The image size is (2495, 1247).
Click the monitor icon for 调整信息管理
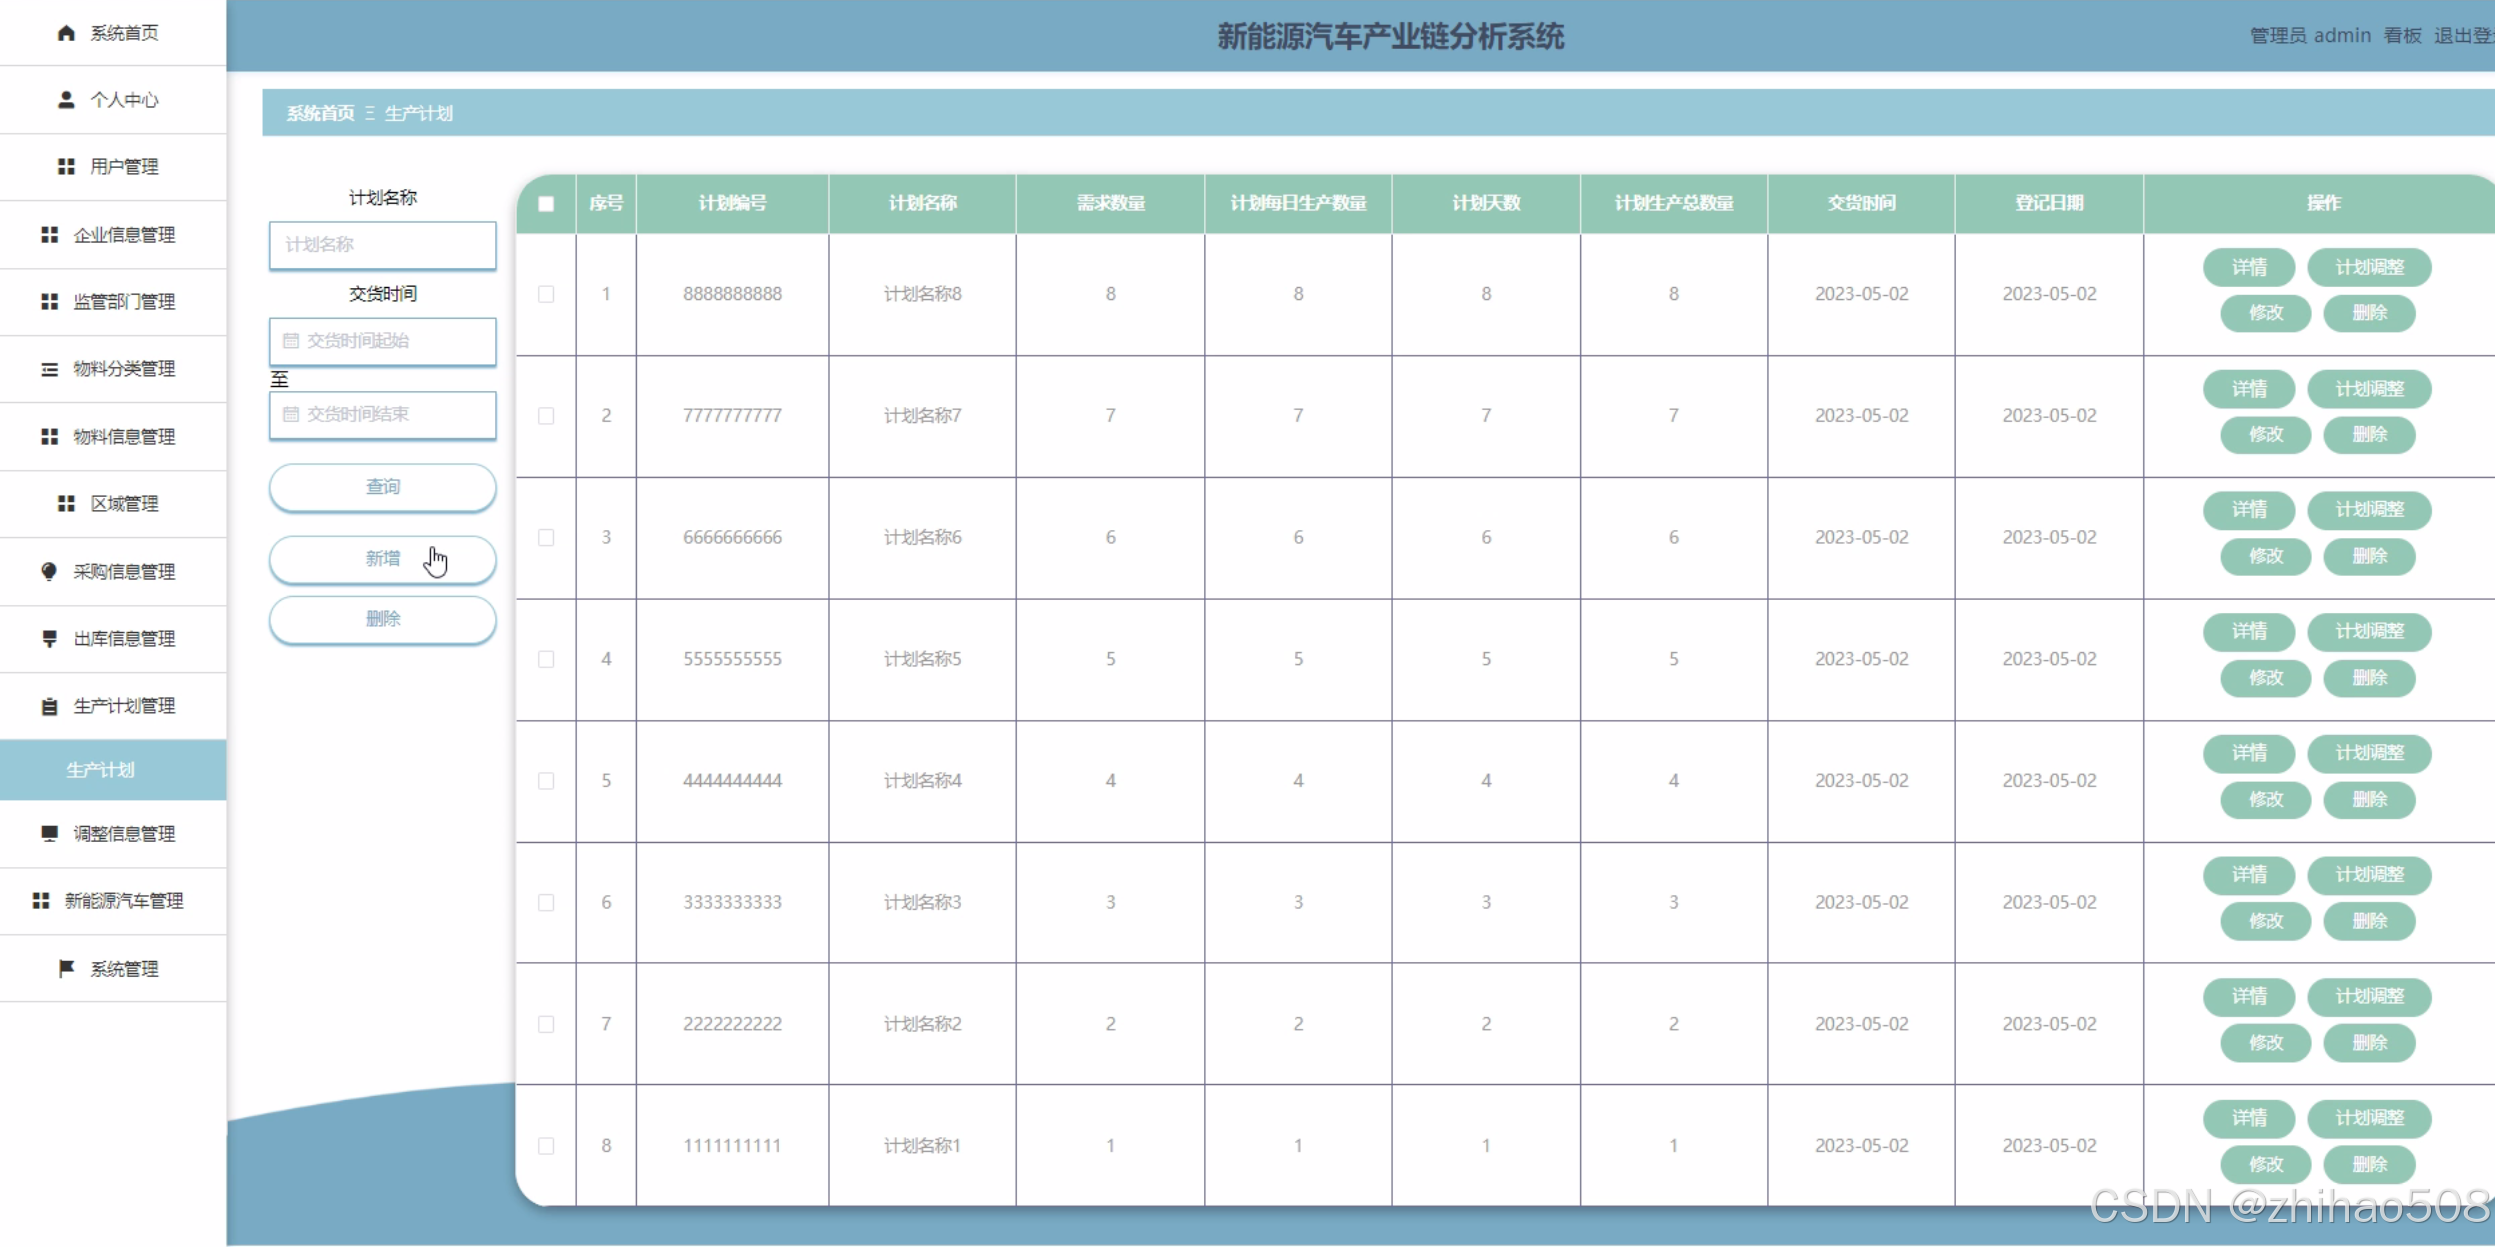tap(49, 833)
